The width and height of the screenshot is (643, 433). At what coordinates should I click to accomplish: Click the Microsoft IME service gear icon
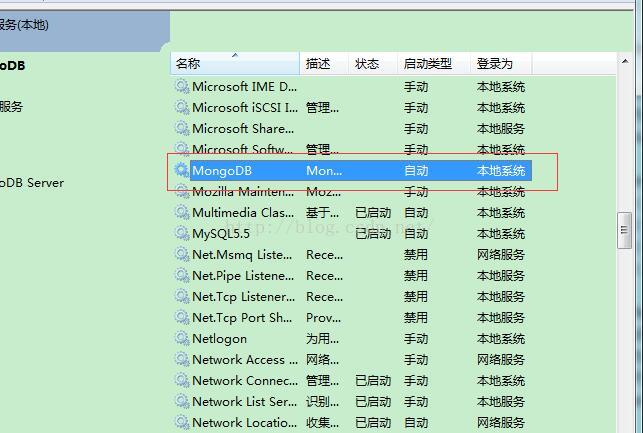181,87
